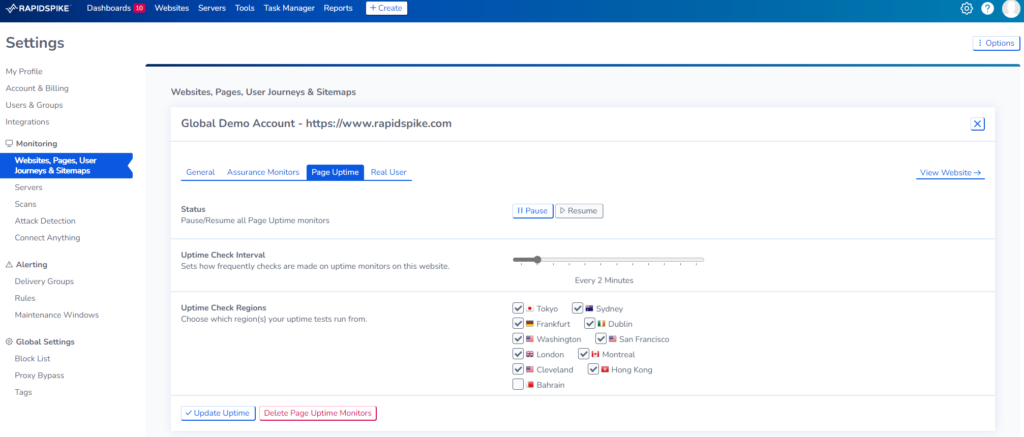Open Dashboards in the top navigation

click(x=109, y=8)
